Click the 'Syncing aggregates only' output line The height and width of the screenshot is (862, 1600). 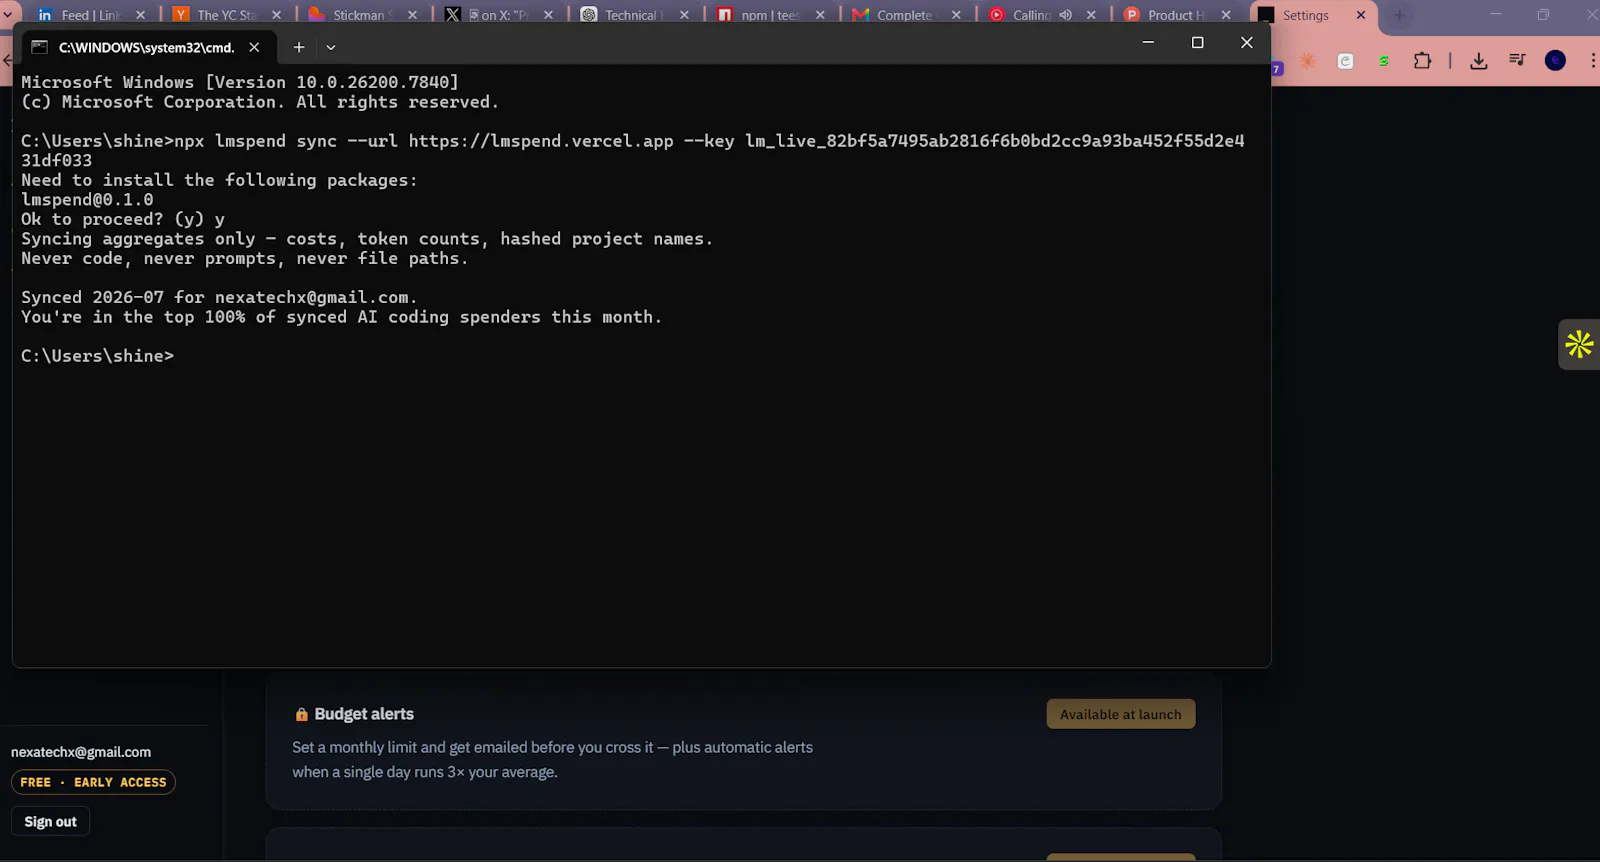coord(367,239)
